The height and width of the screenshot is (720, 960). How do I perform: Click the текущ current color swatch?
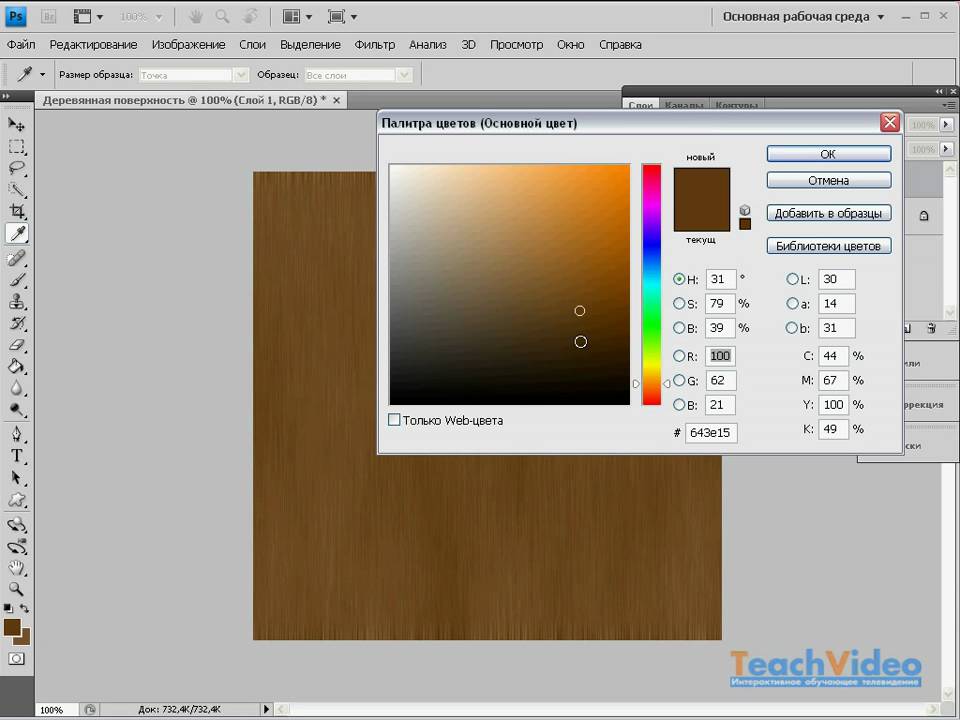pyautogui.click(x=702, y=216)
